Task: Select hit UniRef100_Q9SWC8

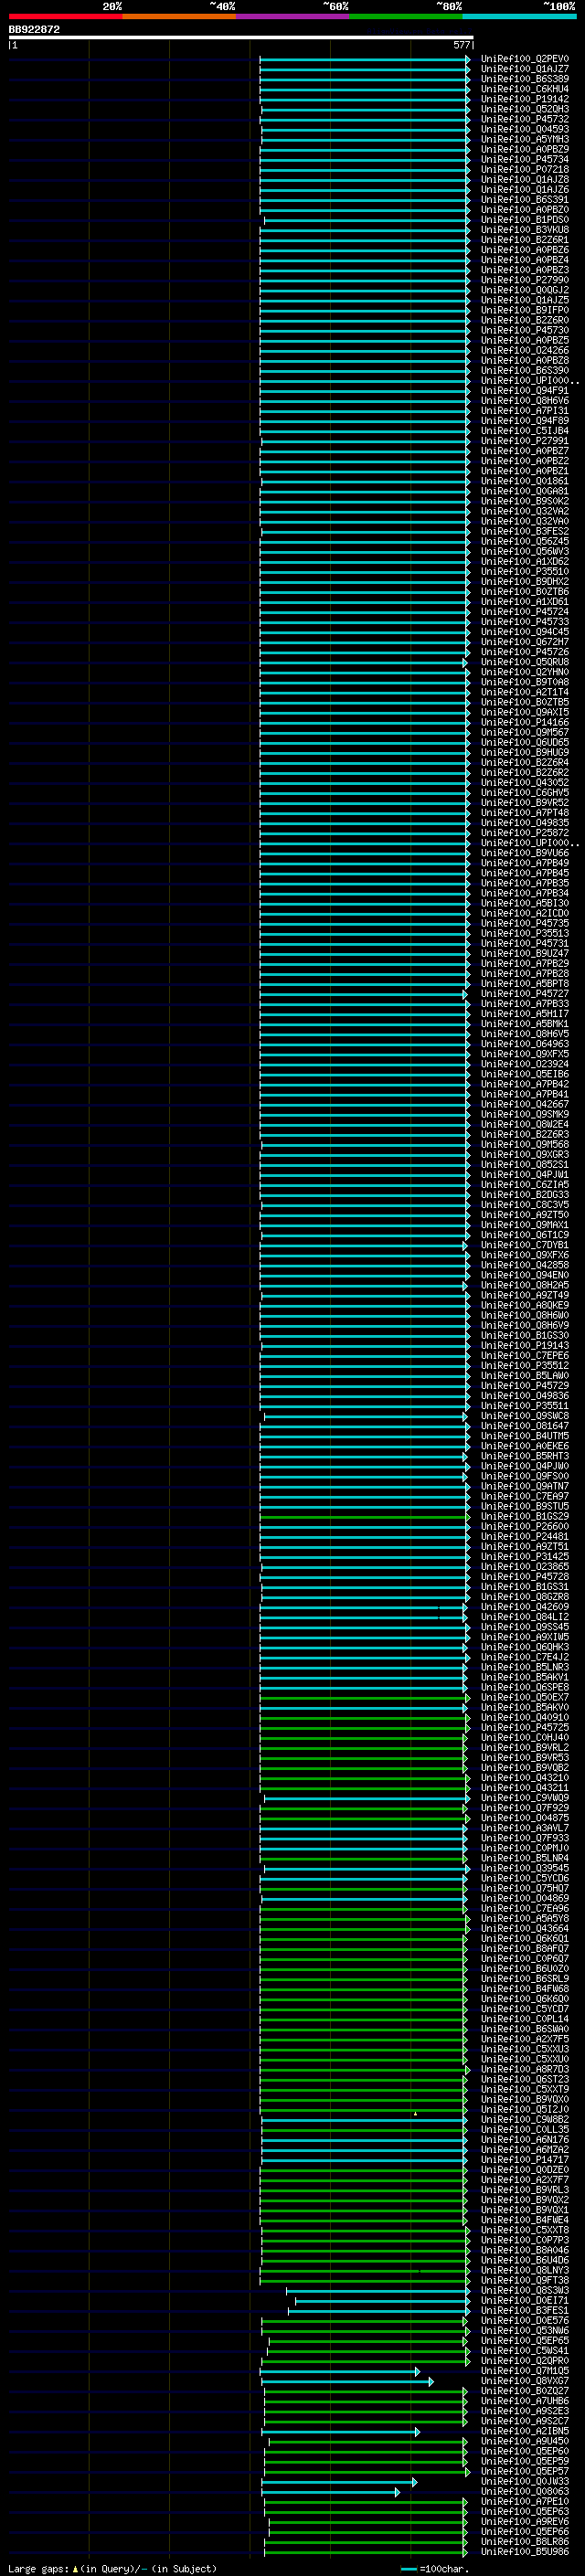Action: (525, 1416)
